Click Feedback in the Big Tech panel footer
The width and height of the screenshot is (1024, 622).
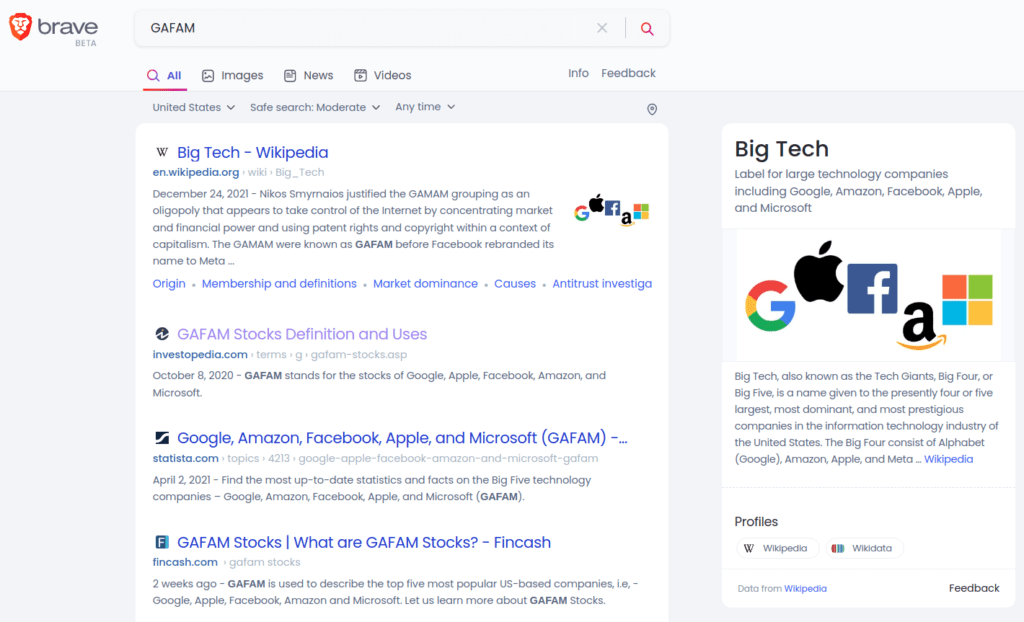(974, 588)
